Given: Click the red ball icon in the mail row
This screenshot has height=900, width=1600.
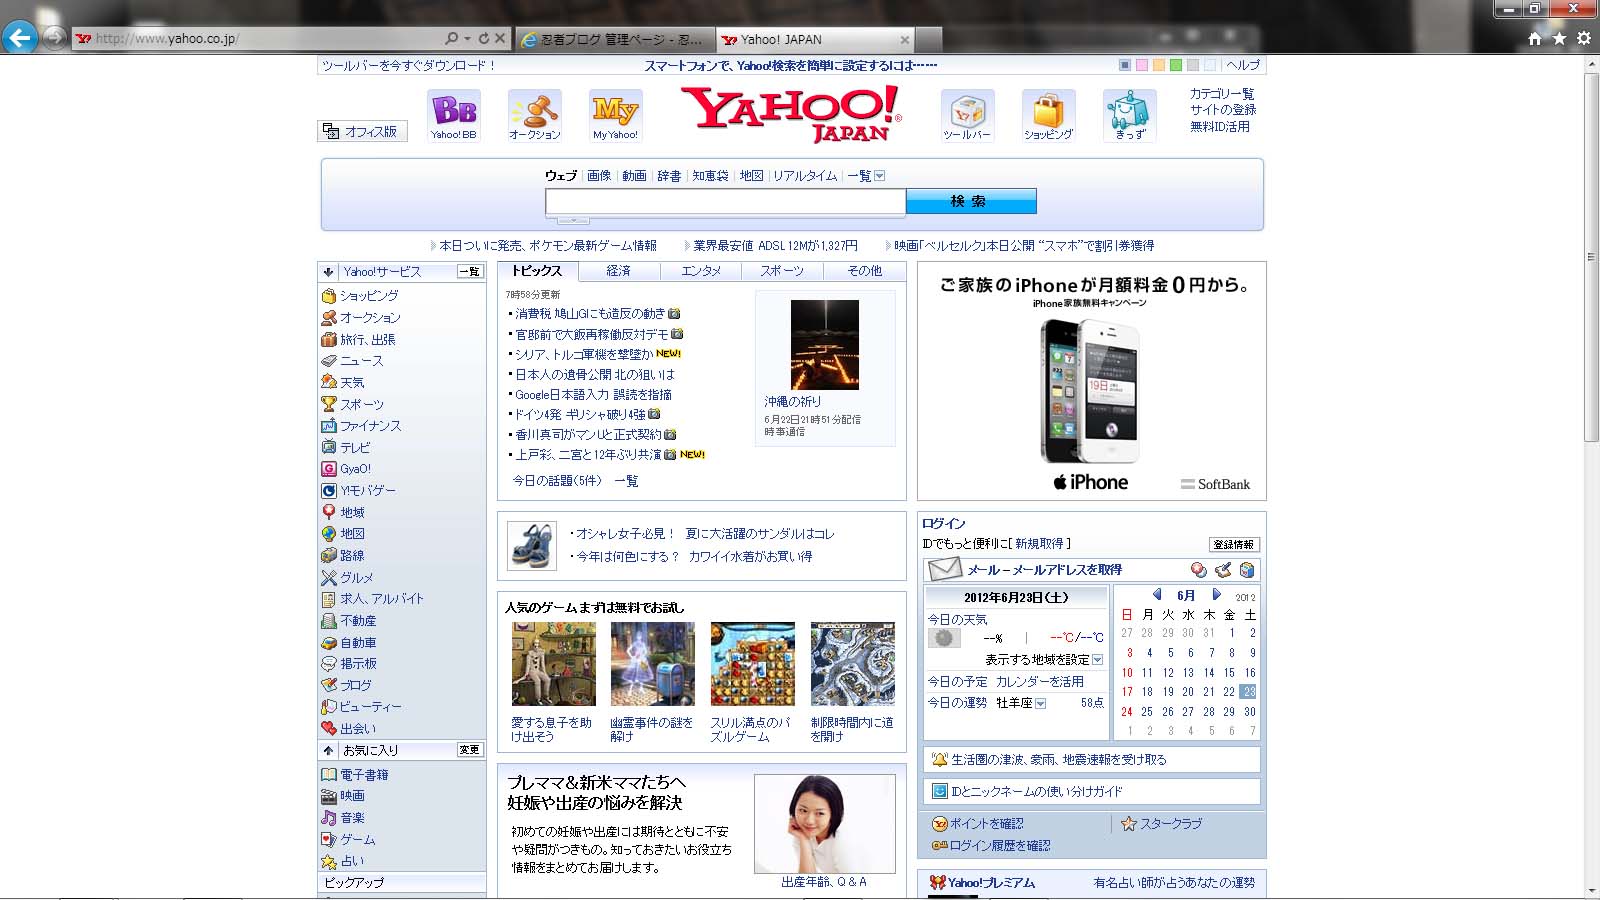Looking at the screenshot, I should tap(1198, 570).
